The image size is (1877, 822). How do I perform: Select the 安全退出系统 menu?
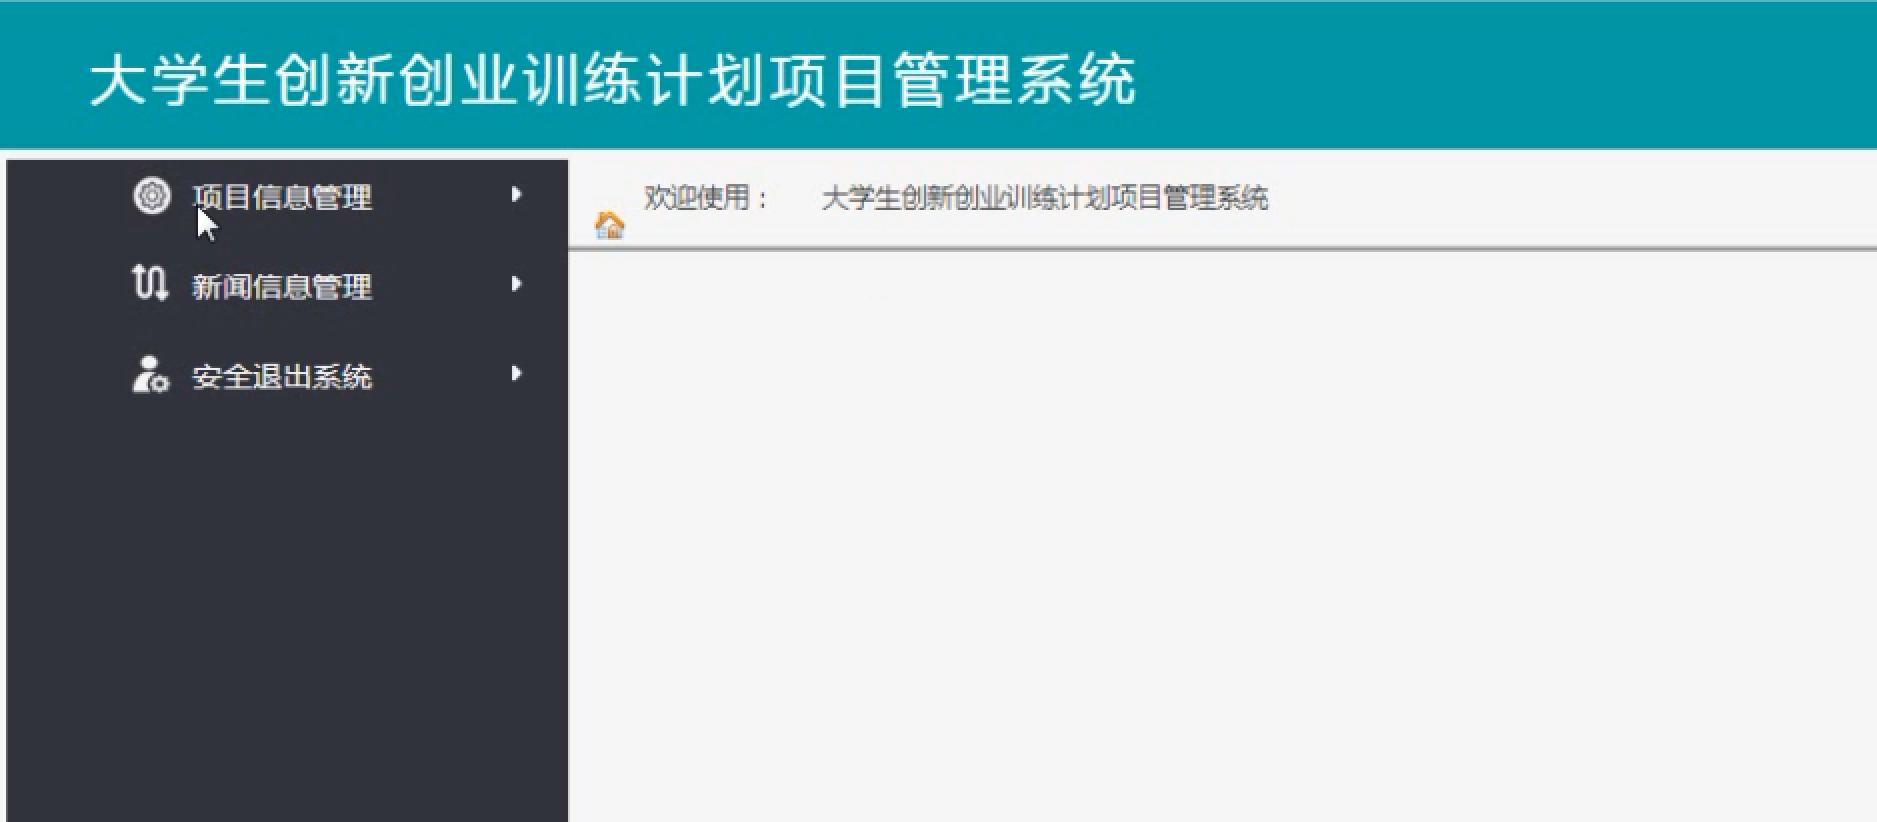pos(282,377)
